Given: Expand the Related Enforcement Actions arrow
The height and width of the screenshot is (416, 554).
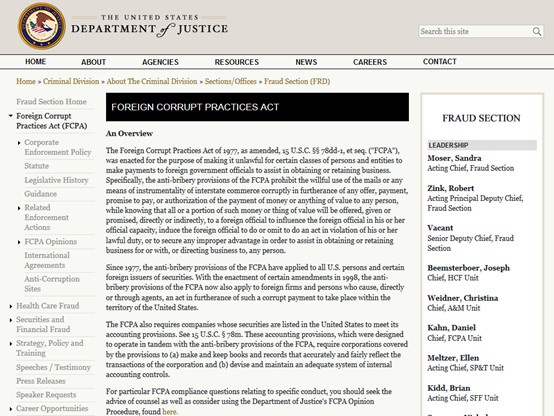Looking at the screenshot, I should tap(19, 208).
